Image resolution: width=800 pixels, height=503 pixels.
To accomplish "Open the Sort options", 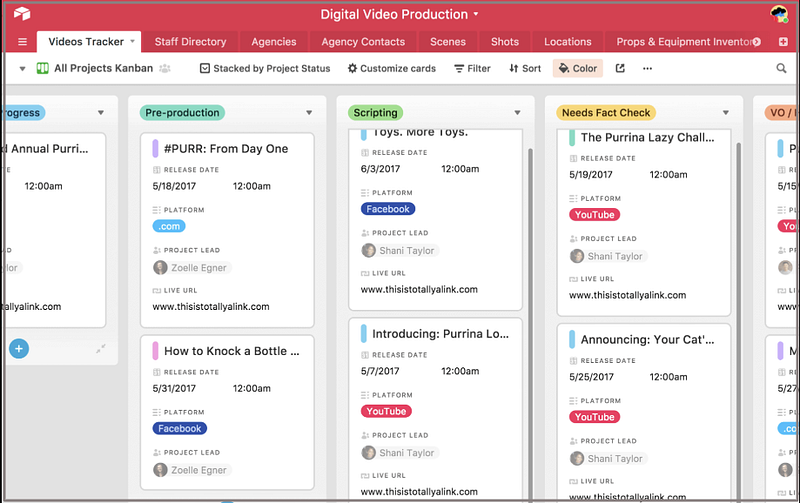I will 524,68.
